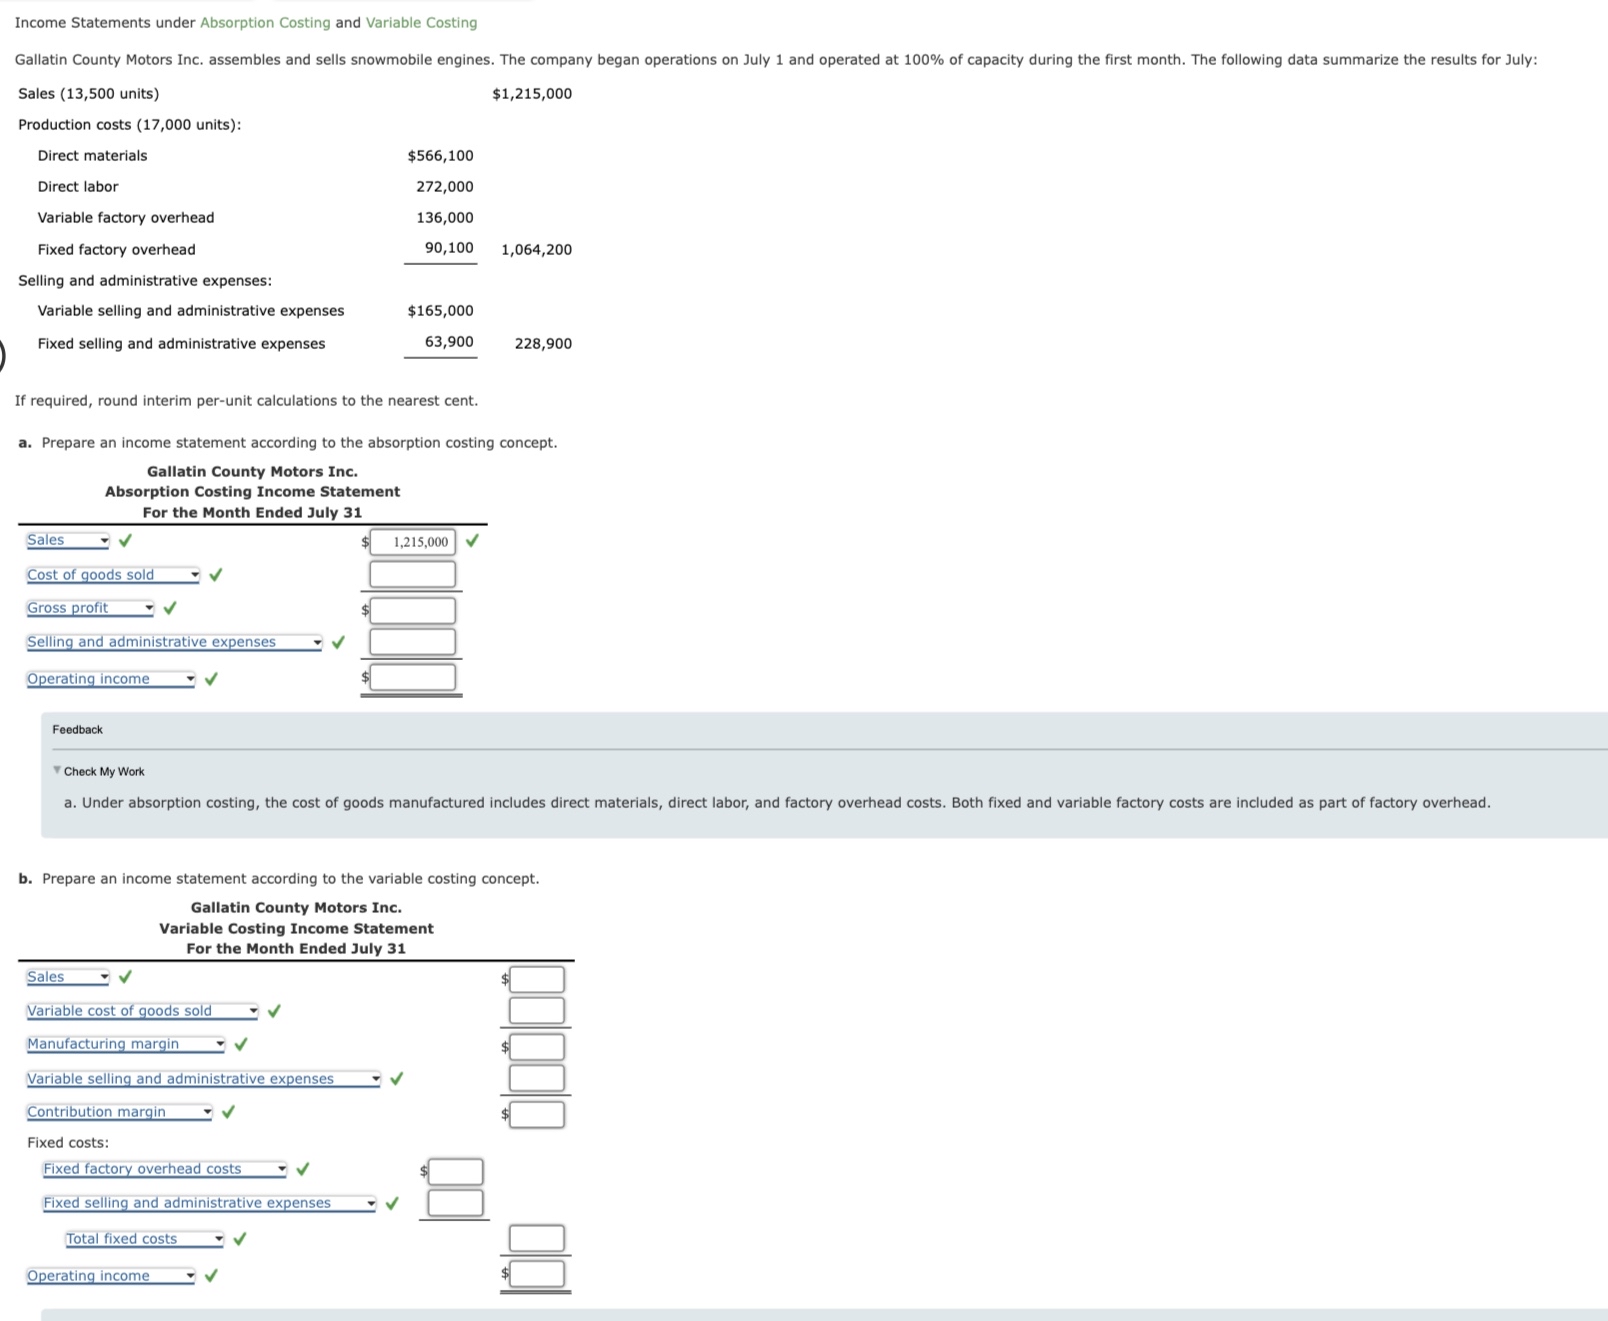Click the Gross profit amount field
The height and width of the screenshot is (1321, 1608).
pyautogui.click(x=413, y=610)
